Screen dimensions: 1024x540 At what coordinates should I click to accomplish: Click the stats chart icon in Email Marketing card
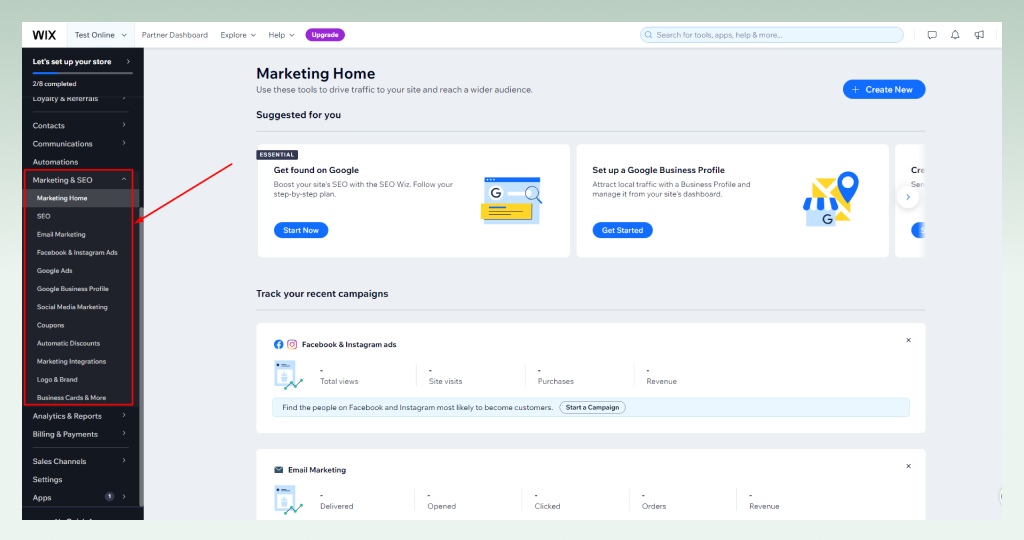[288, 500]
